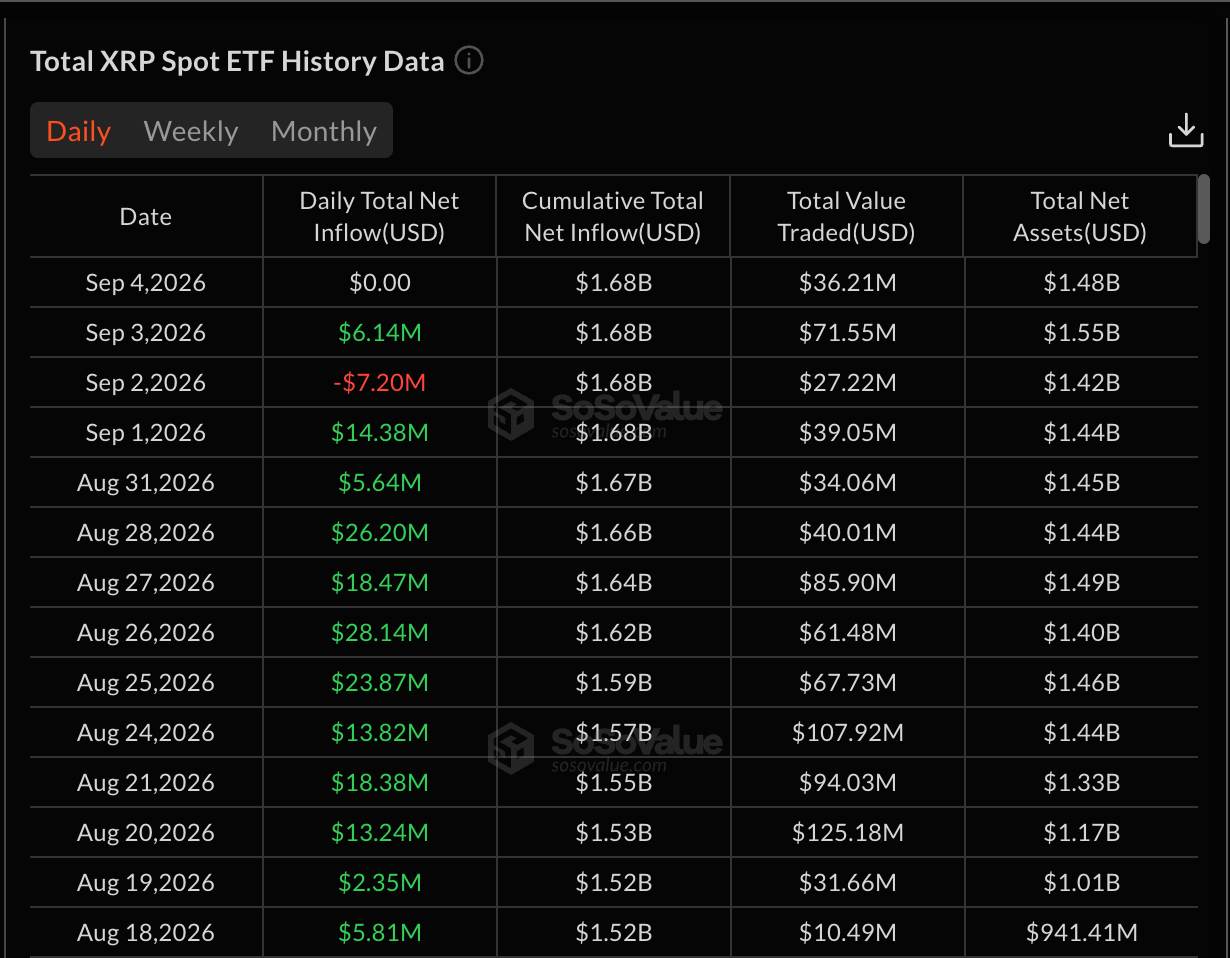The width and height of the screenshot is (1230, 958).
Task: Switch to the Weekly tab
Action: [190, 131]
